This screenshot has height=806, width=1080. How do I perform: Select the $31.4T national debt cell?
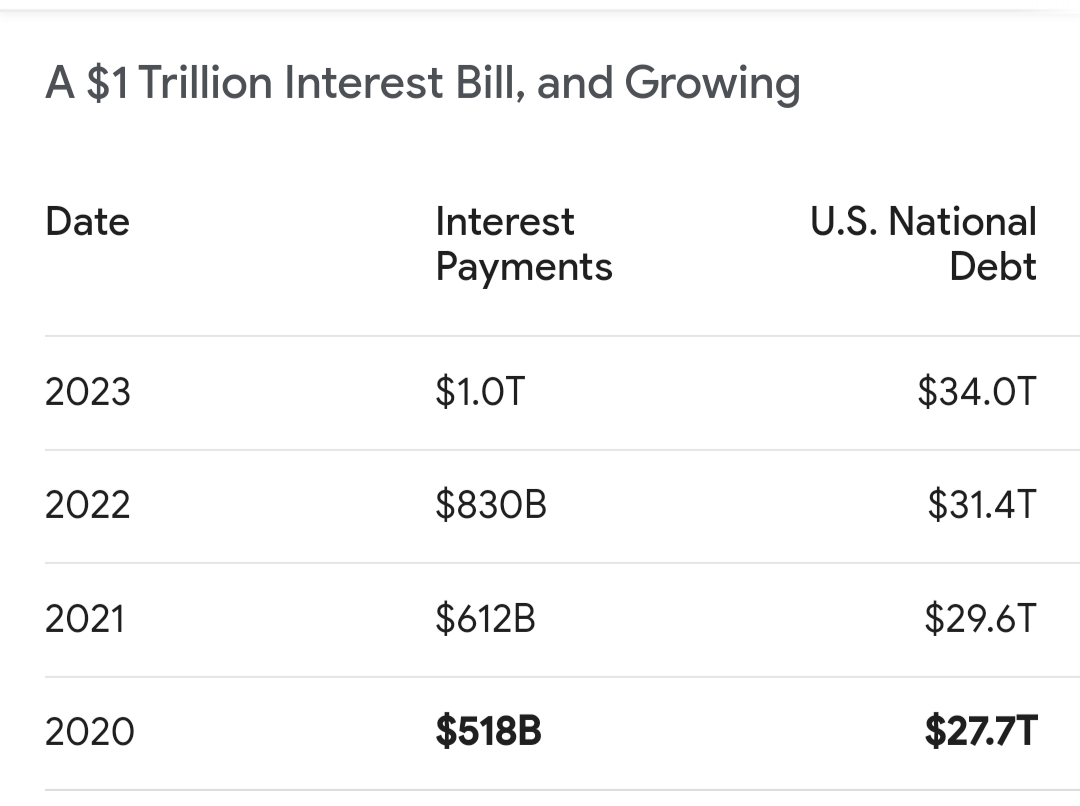pyautogui.click(x=982, y=504)
